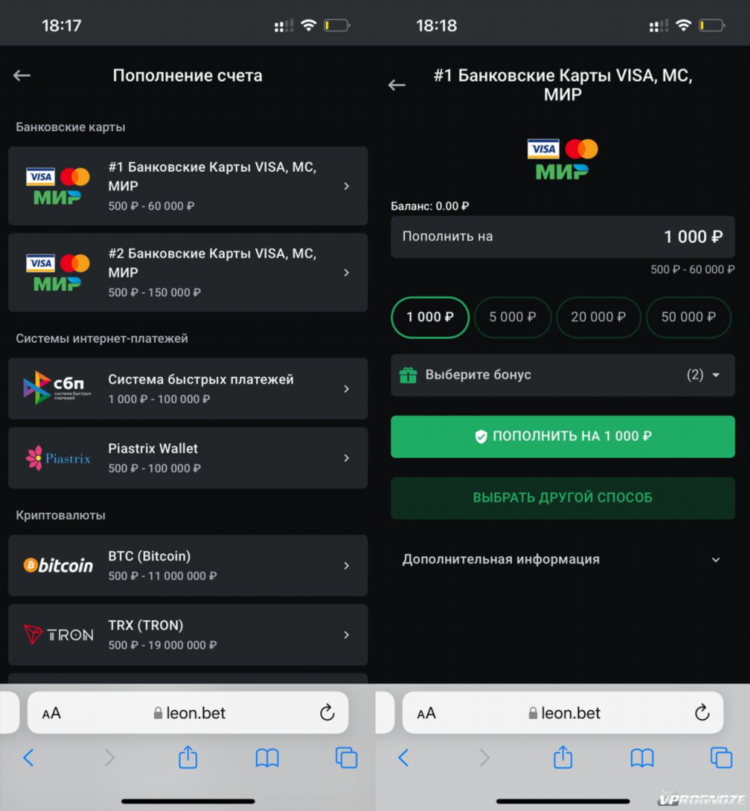
Task: Open bookmarks icon in right browser toolbar
Action: (x=642, y=758)
